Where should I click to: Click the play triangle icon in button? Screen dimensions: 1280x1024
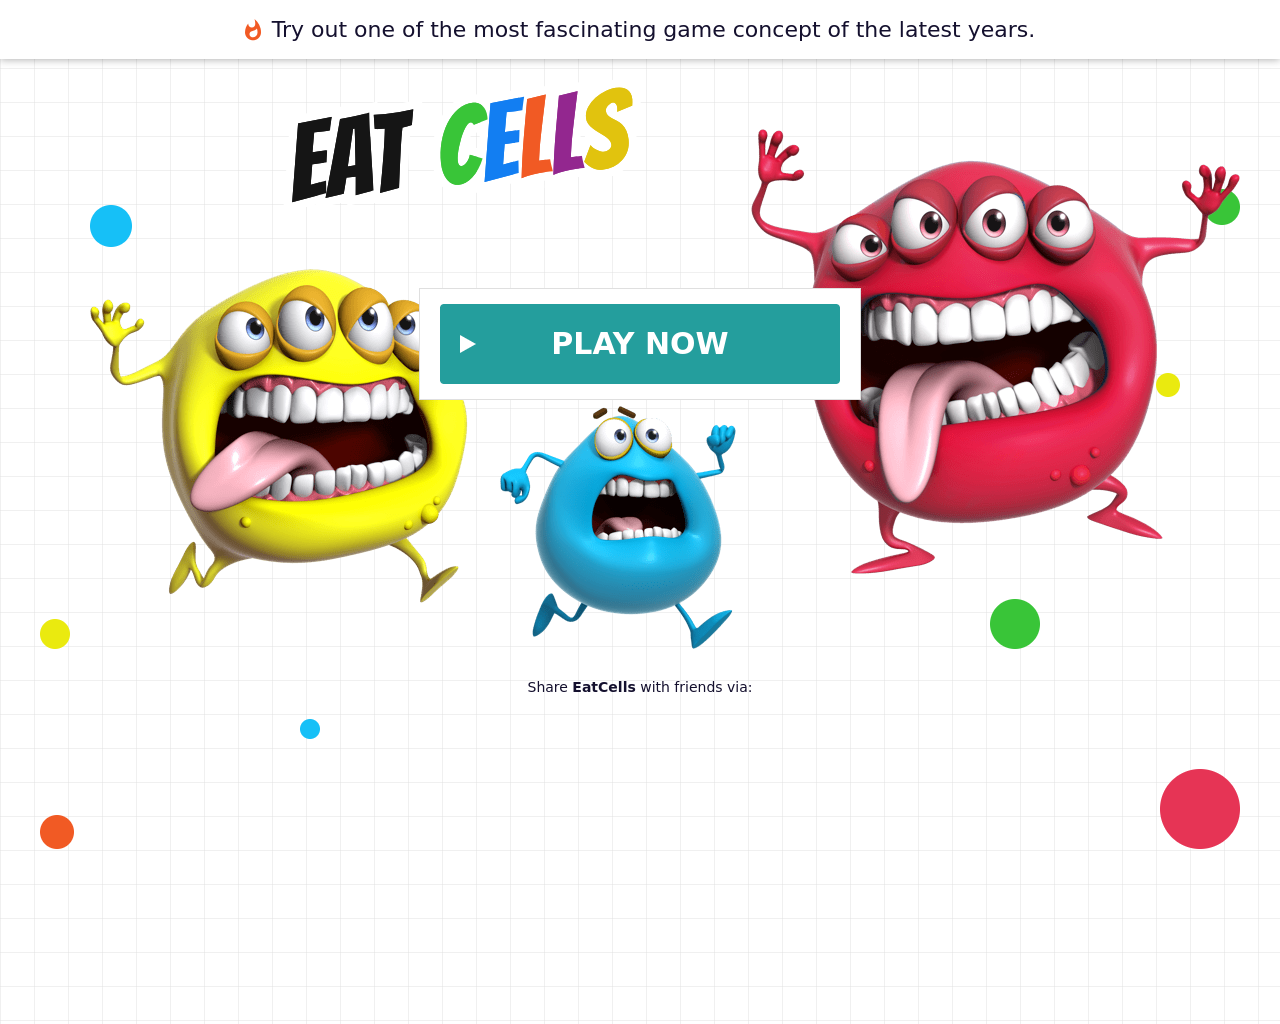point(467,344)
